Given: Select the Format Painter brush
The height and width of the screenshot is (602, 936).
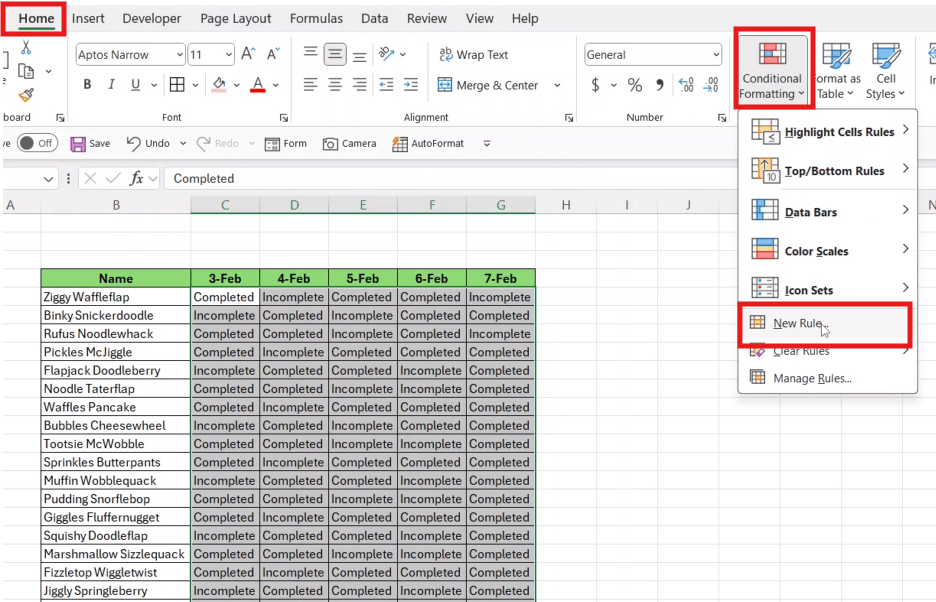Looking at the screenshot, I should 26,94.
